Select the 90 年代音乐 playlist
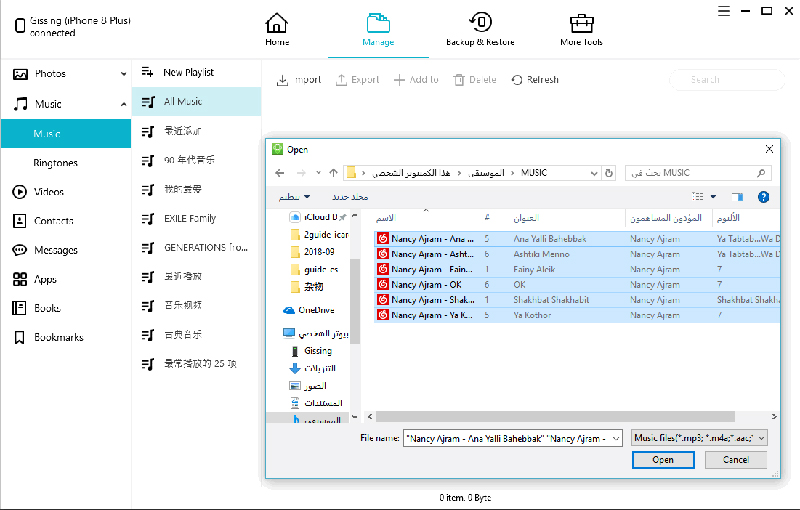This screenshot has height=510, width=800. (x=196, y=160)
